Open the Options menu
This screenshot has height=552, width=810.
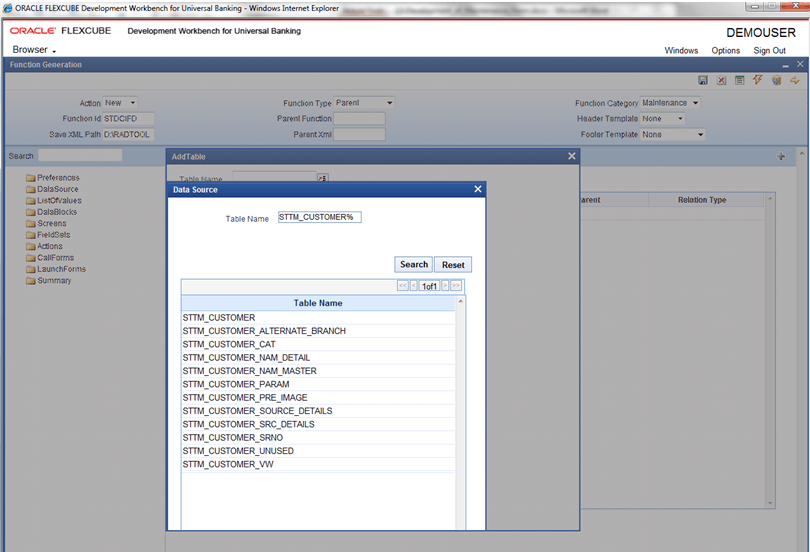[x=725, y=51]
